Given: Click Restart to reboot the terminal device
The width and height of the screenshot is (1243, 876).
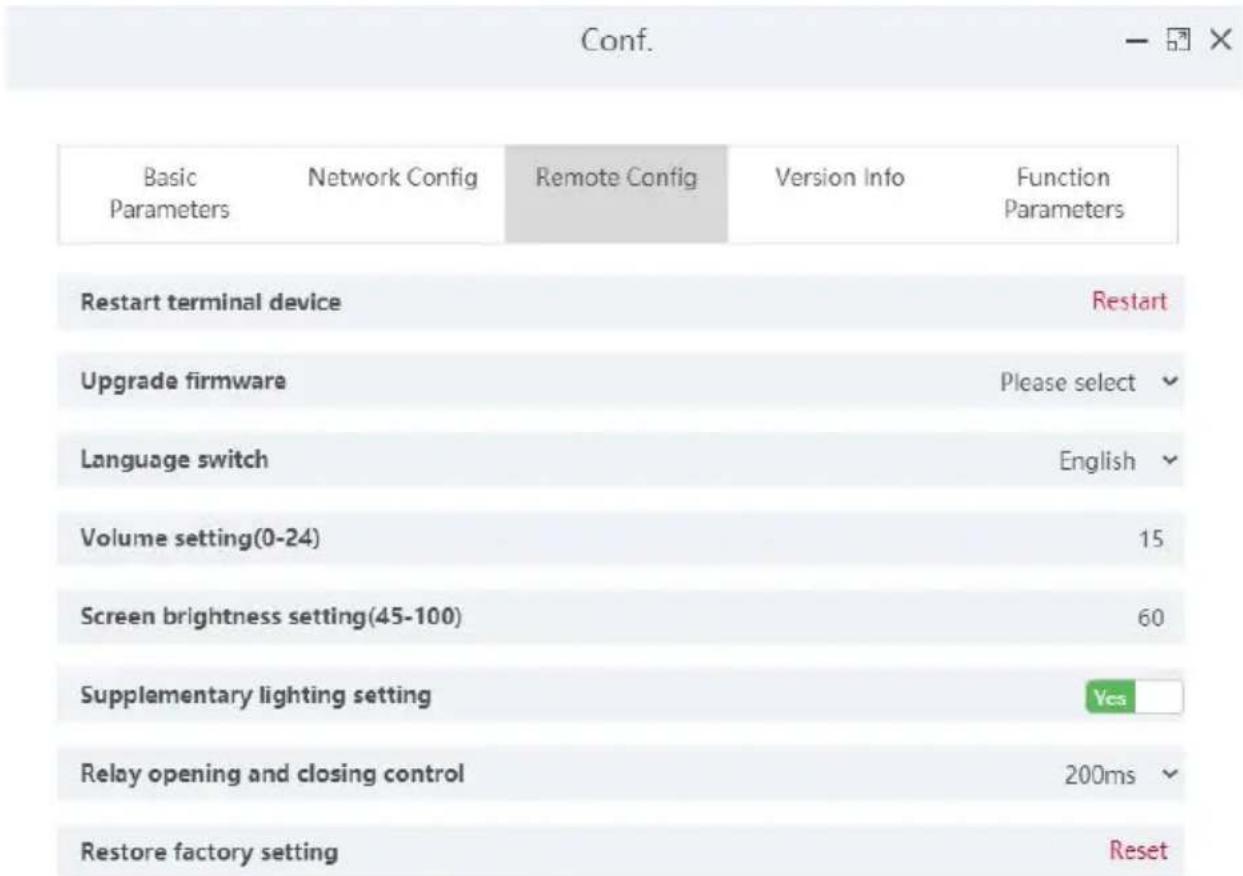Looking at the screenshot, I should pyautogui.click(x=1129, y=302).
